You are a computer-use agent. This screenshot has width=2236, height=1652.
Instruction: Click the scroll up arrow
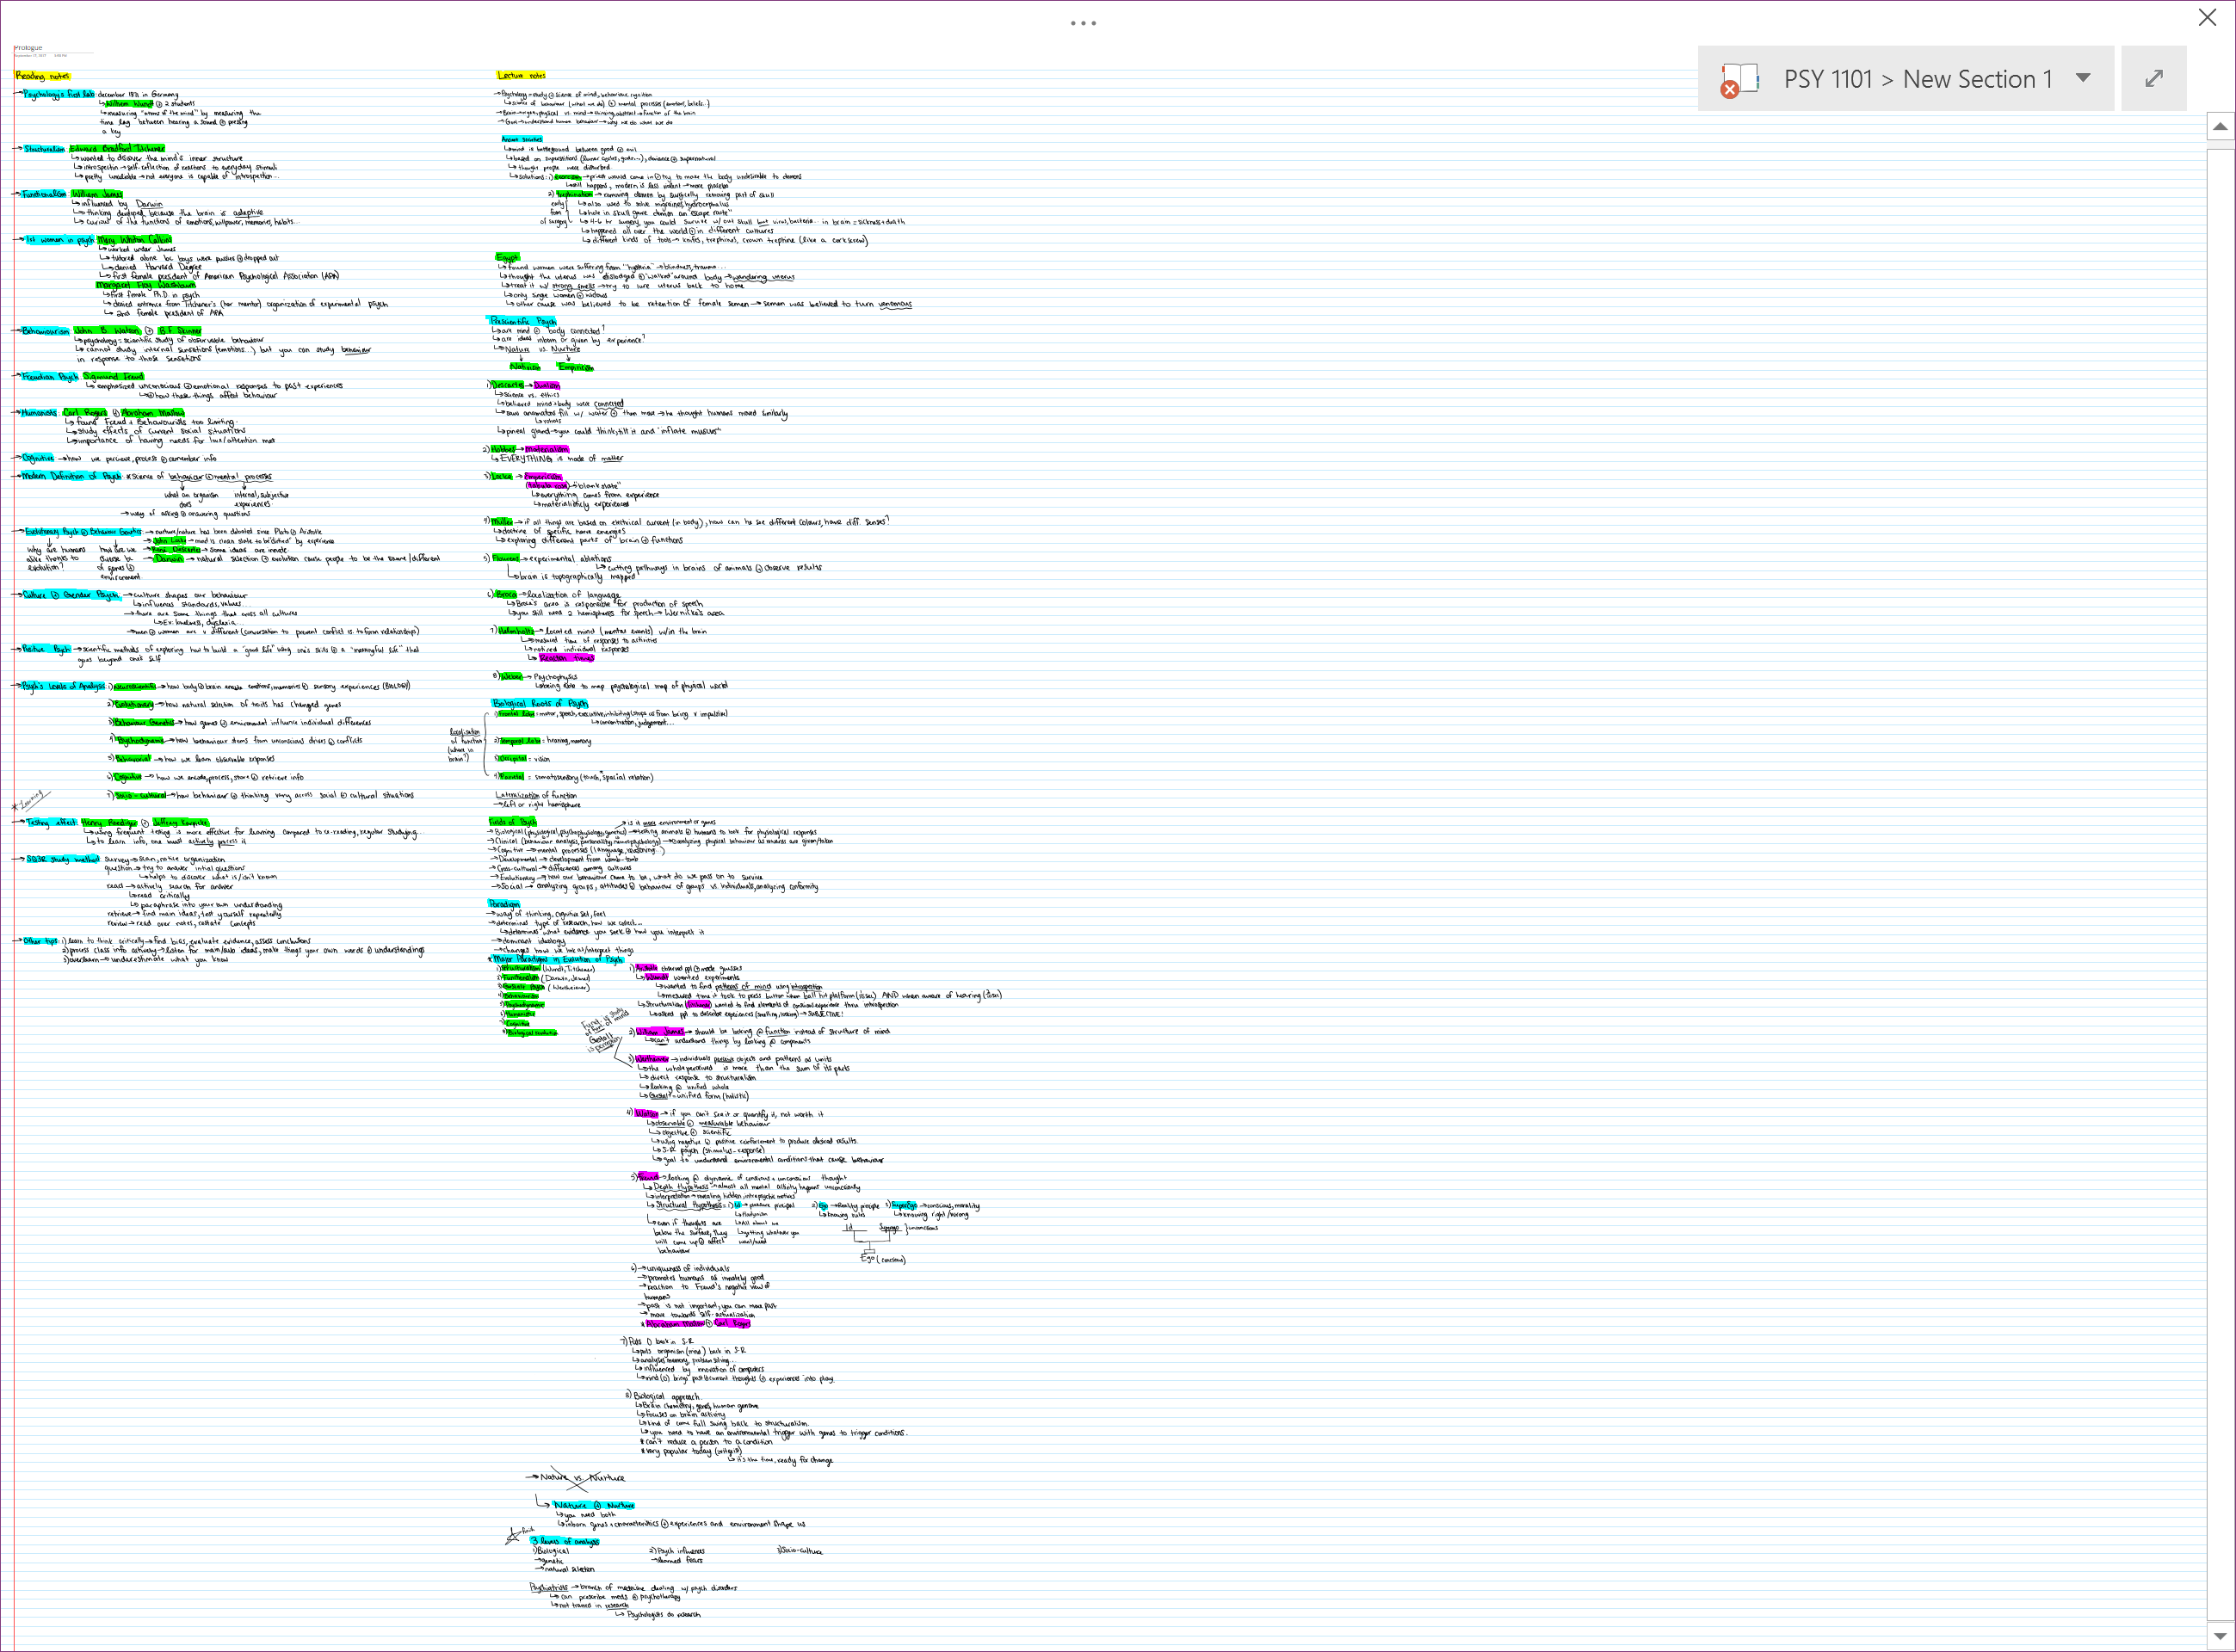click(2220, 126)
